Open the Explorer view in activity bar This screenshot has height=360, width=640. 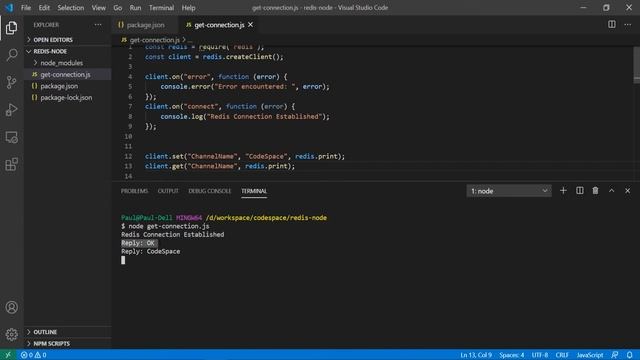click(x=11, y=28)
